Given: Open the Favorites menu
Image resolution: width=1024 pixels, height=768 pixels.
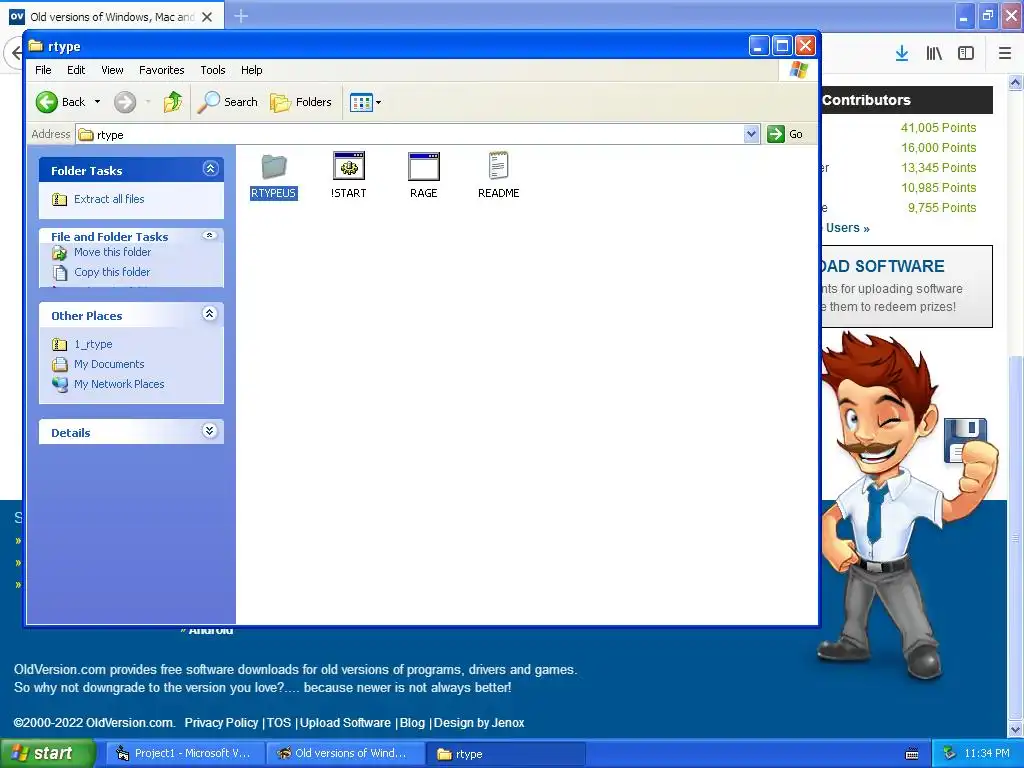Looking at the screenshot, I should (161, 70).
